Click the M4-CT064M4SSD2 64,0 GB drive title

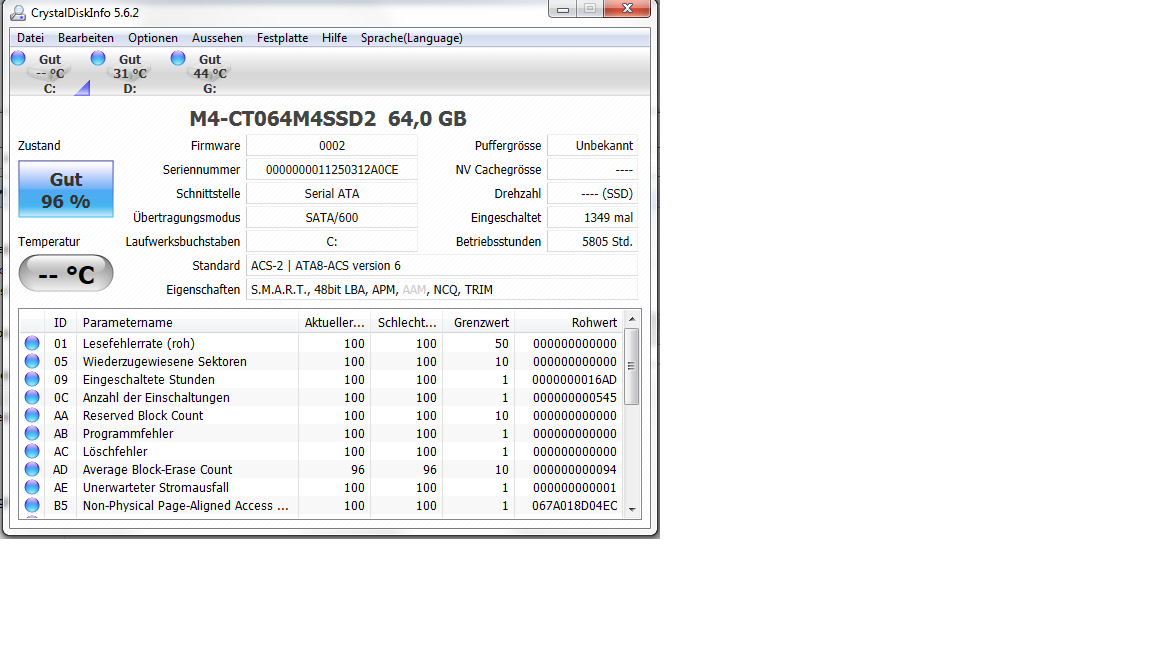(x=328, y=118)
